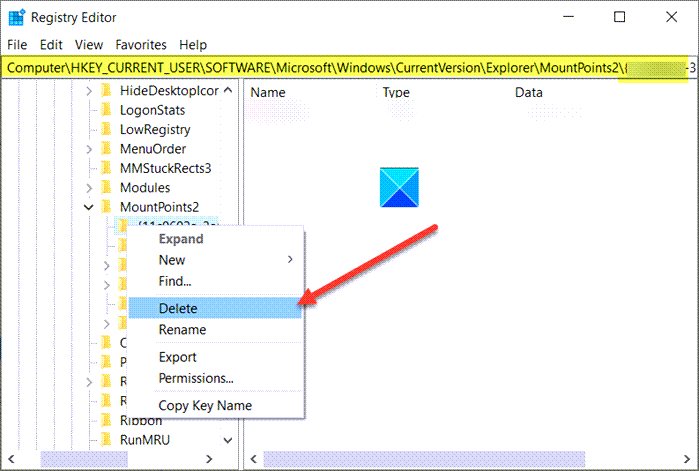The width and height of the screenshot is (699, 471).
Task: Click the LowRegistry folder icon
Action: pos(106,130)
